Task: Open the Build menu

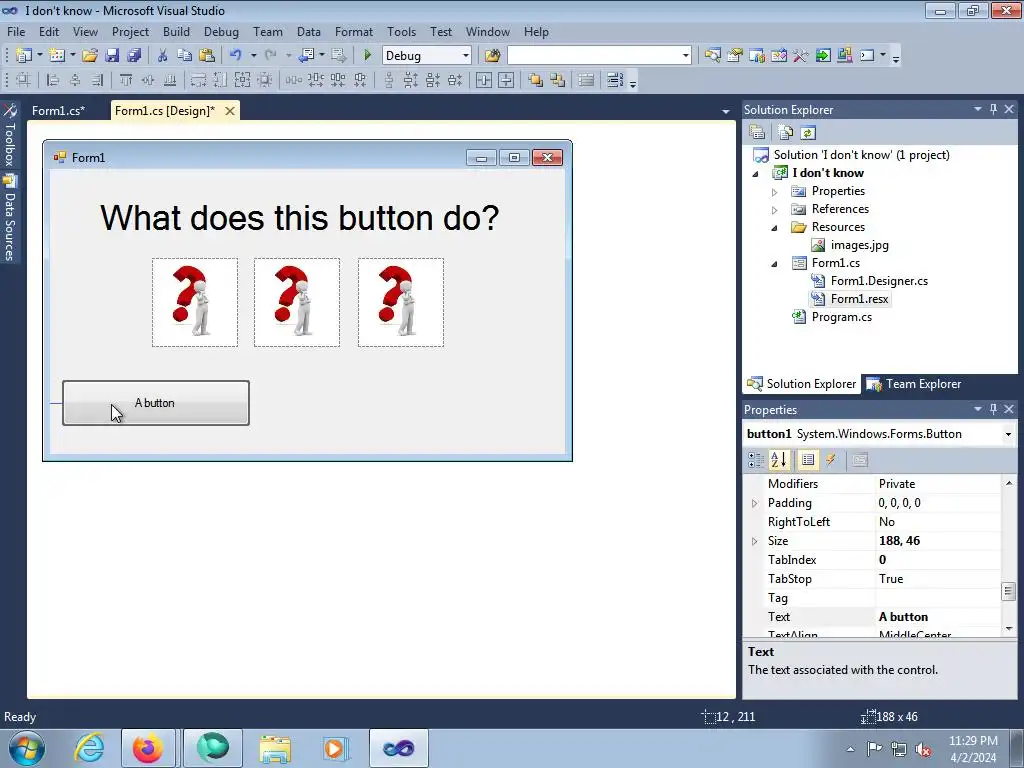Action: click(176, 31)
